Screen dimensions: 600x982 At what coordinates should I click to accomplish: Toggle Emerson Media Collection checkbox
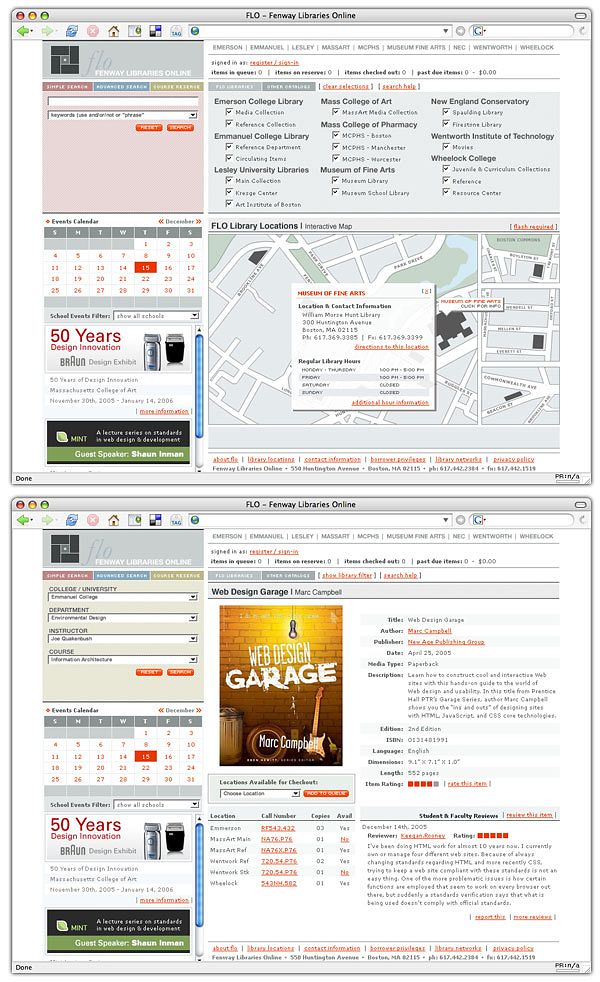(x=229, y=111)
